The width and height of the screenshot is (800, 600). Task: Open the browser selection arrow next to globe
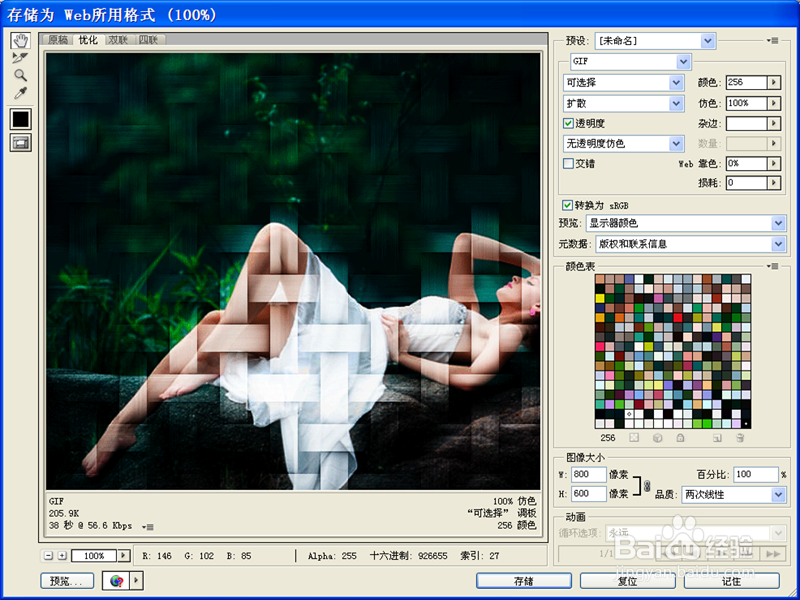point(137,581)
